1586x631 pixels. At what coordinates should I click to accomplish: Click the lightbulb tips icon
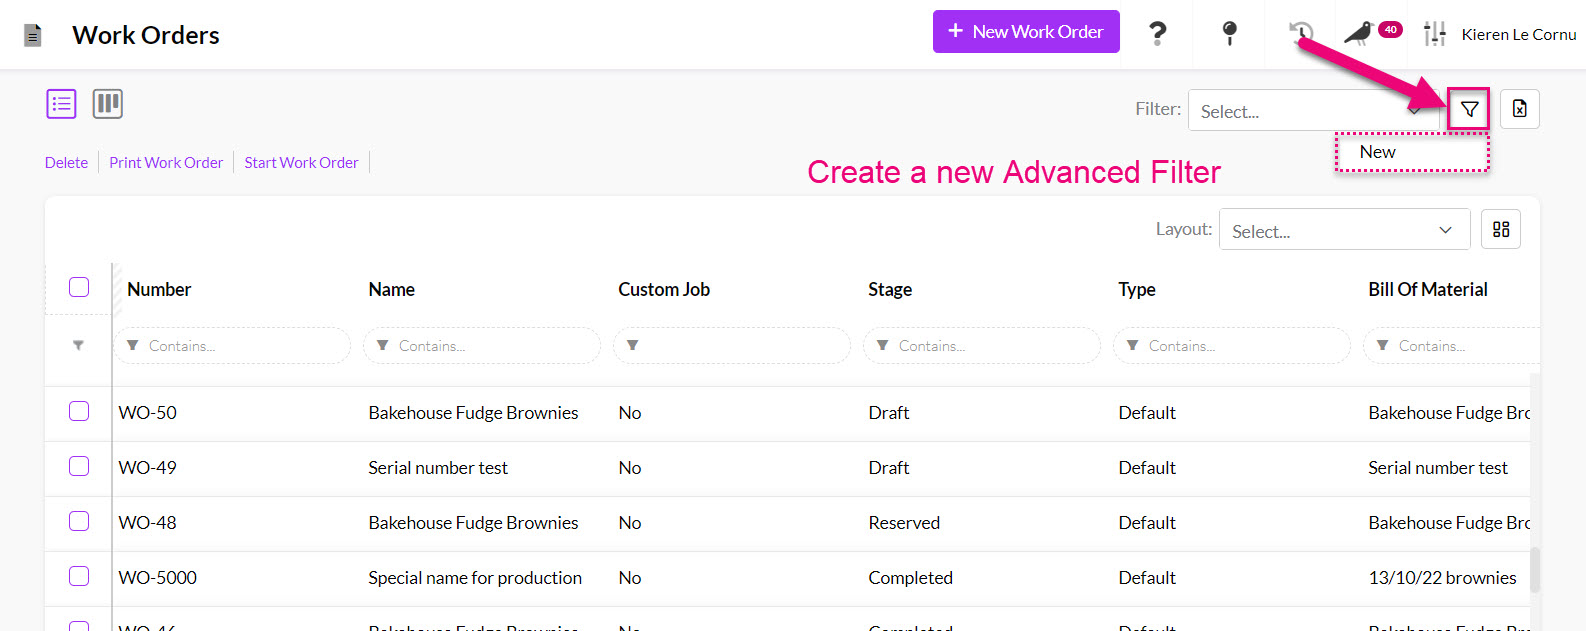pyautogui.click(x=1229, y=34)
